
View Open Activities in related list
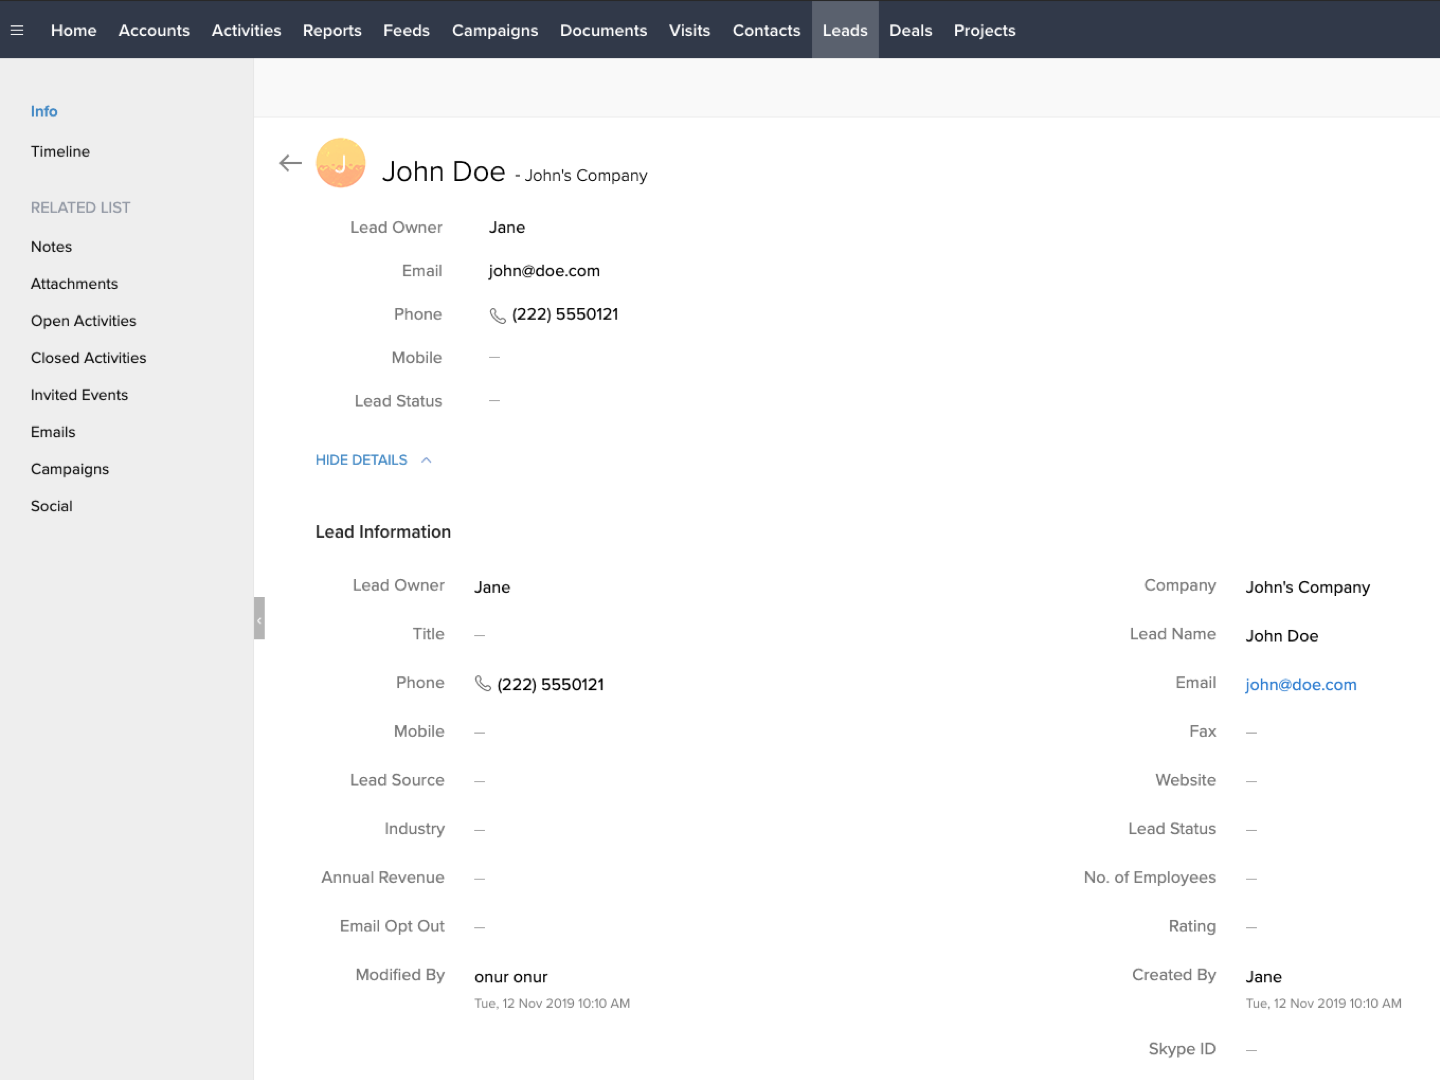(x=83, y=321)
